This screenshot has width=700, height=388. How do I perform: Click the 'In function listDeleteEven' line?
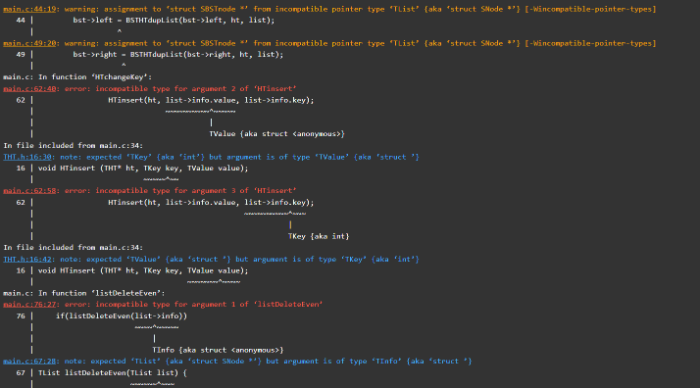84,293
